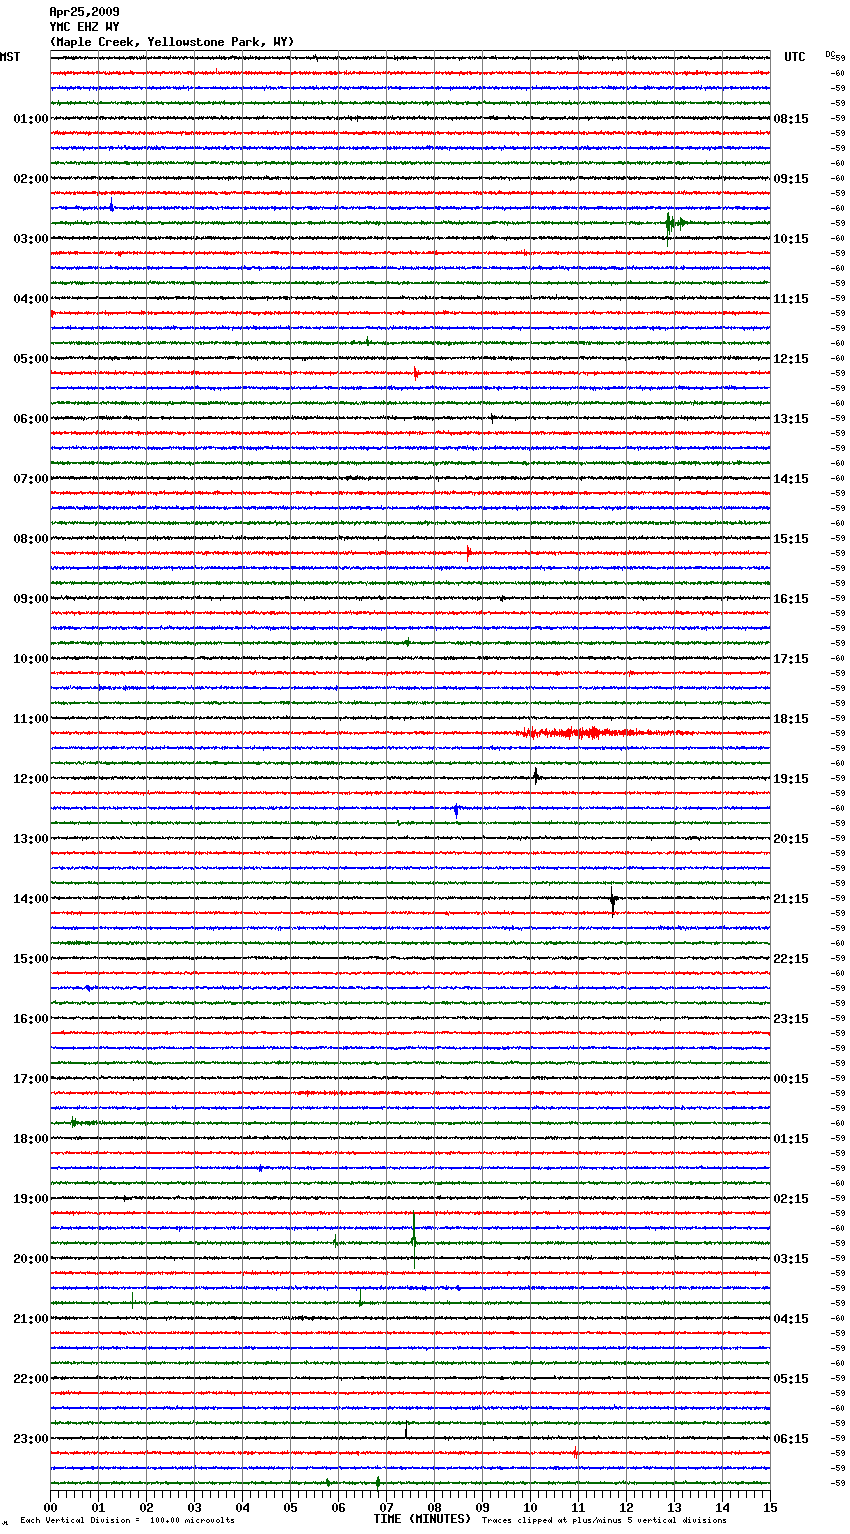Viewport: 850px width, 1534px height.
Task: Click the '17:15' UTC time label
Action: pos(791,659)
